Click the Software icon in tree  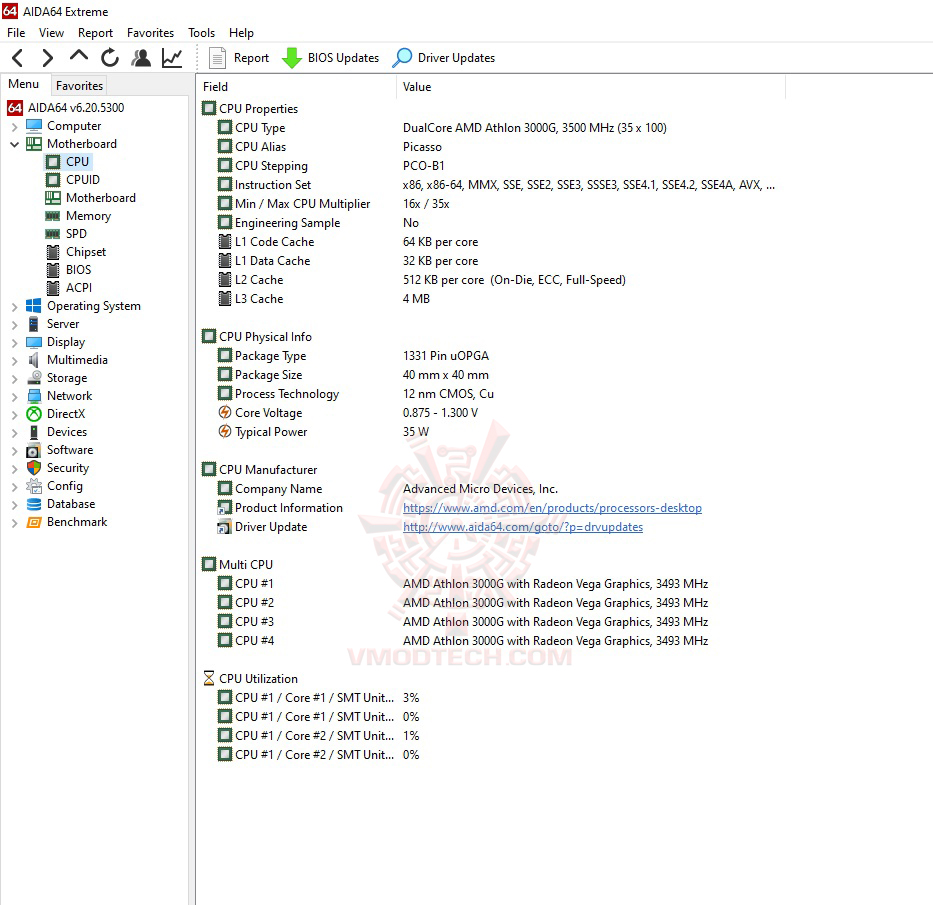click(34, 450)
